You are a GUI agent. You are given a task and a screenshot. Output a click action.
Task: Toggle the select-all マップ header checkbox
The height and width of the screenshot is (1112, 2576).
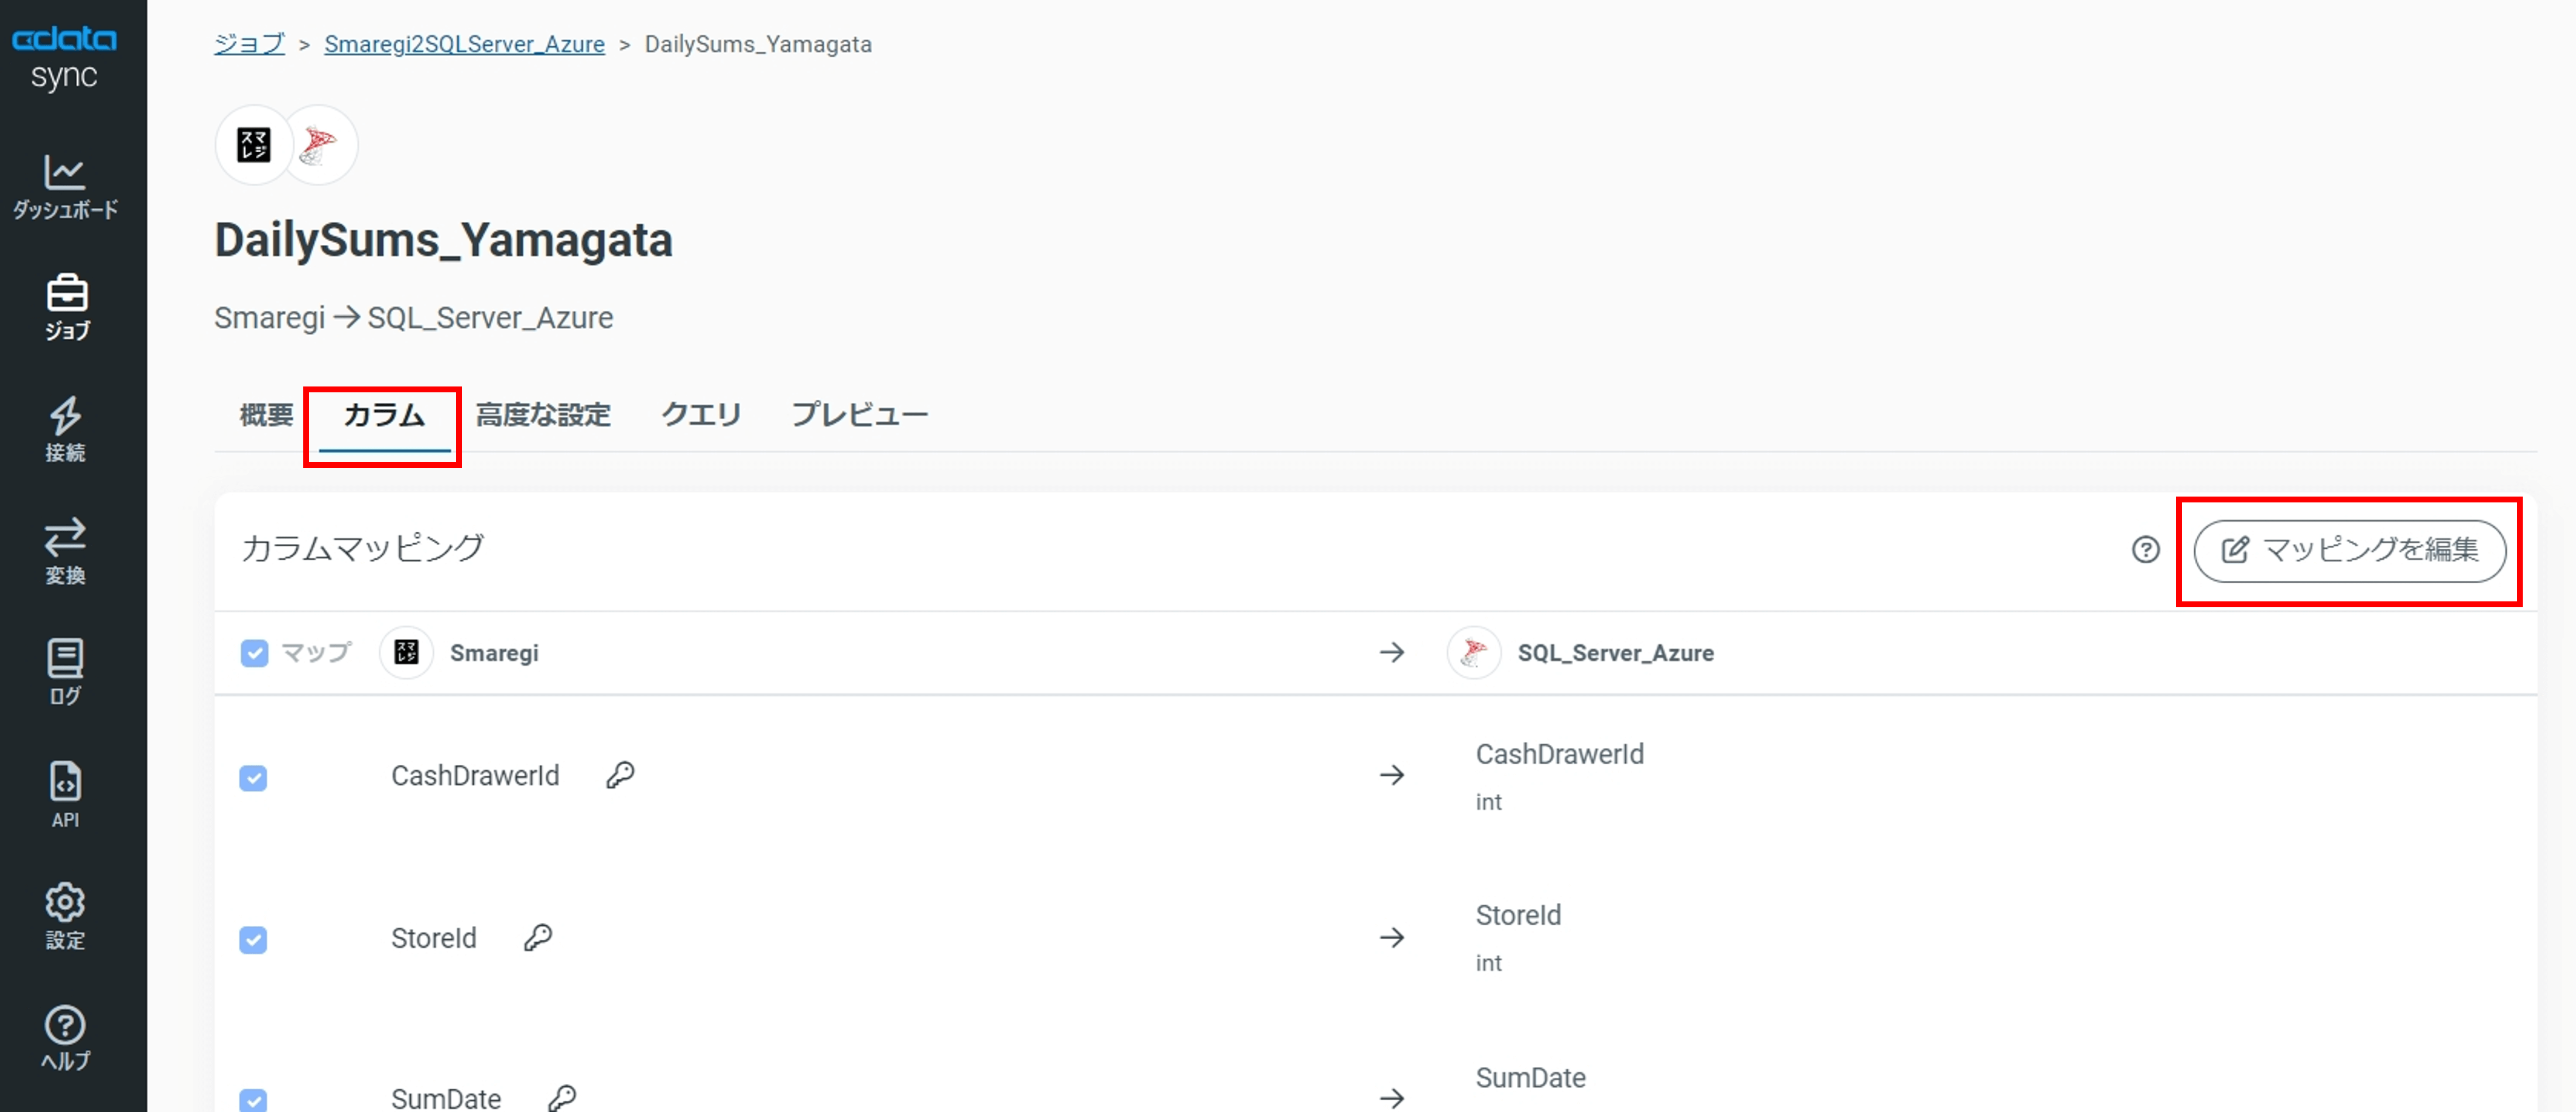254,653
